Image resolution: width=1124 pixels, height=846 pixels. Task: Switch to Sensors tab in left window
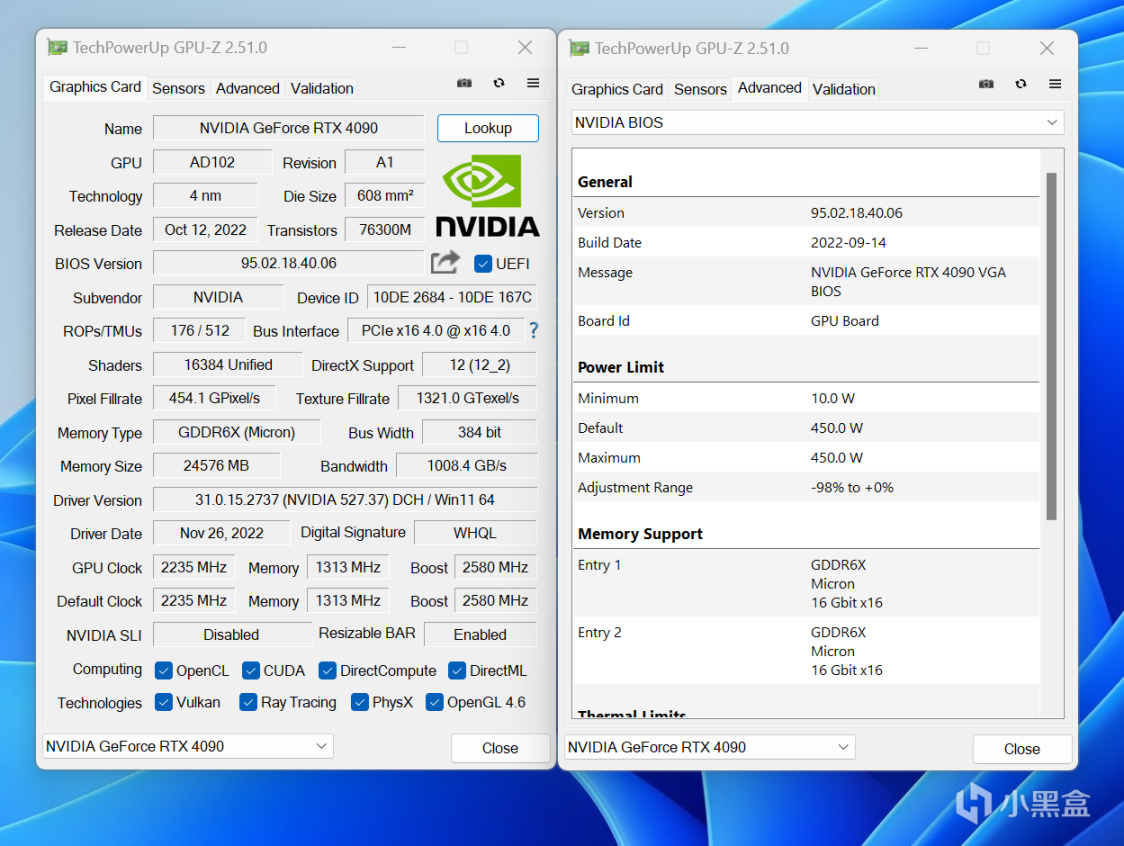pyautogui.click(x=178, y=88)
